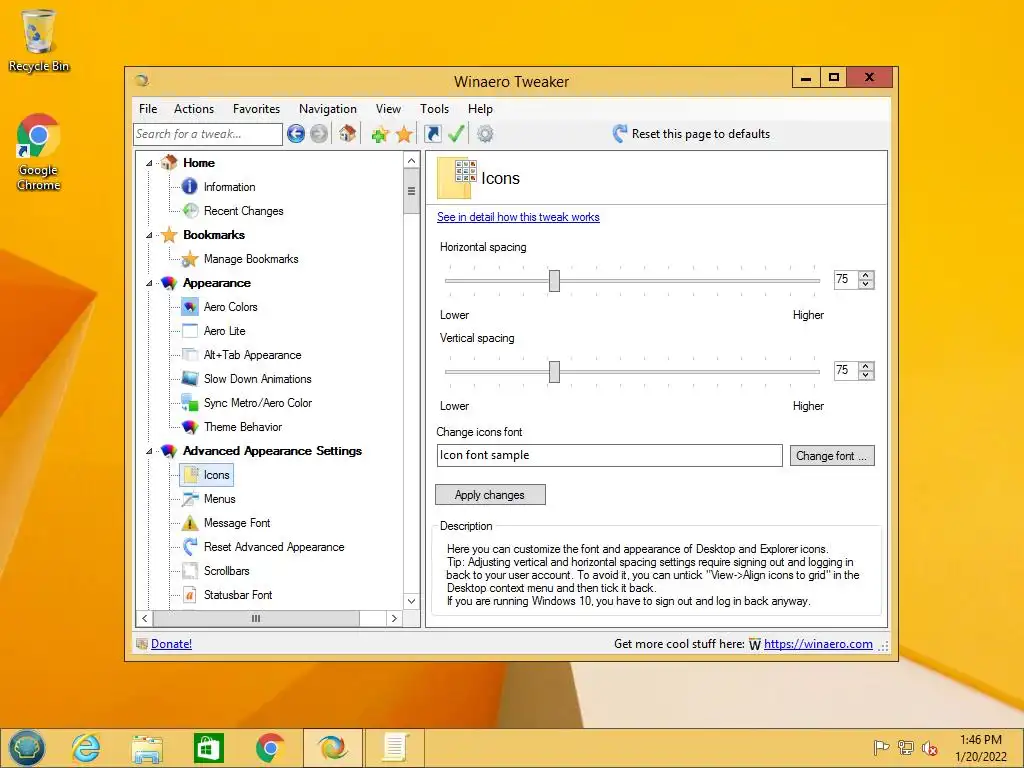Increase vertical spacing with up arrow
1024x768 pixels.
click(866, 366)
